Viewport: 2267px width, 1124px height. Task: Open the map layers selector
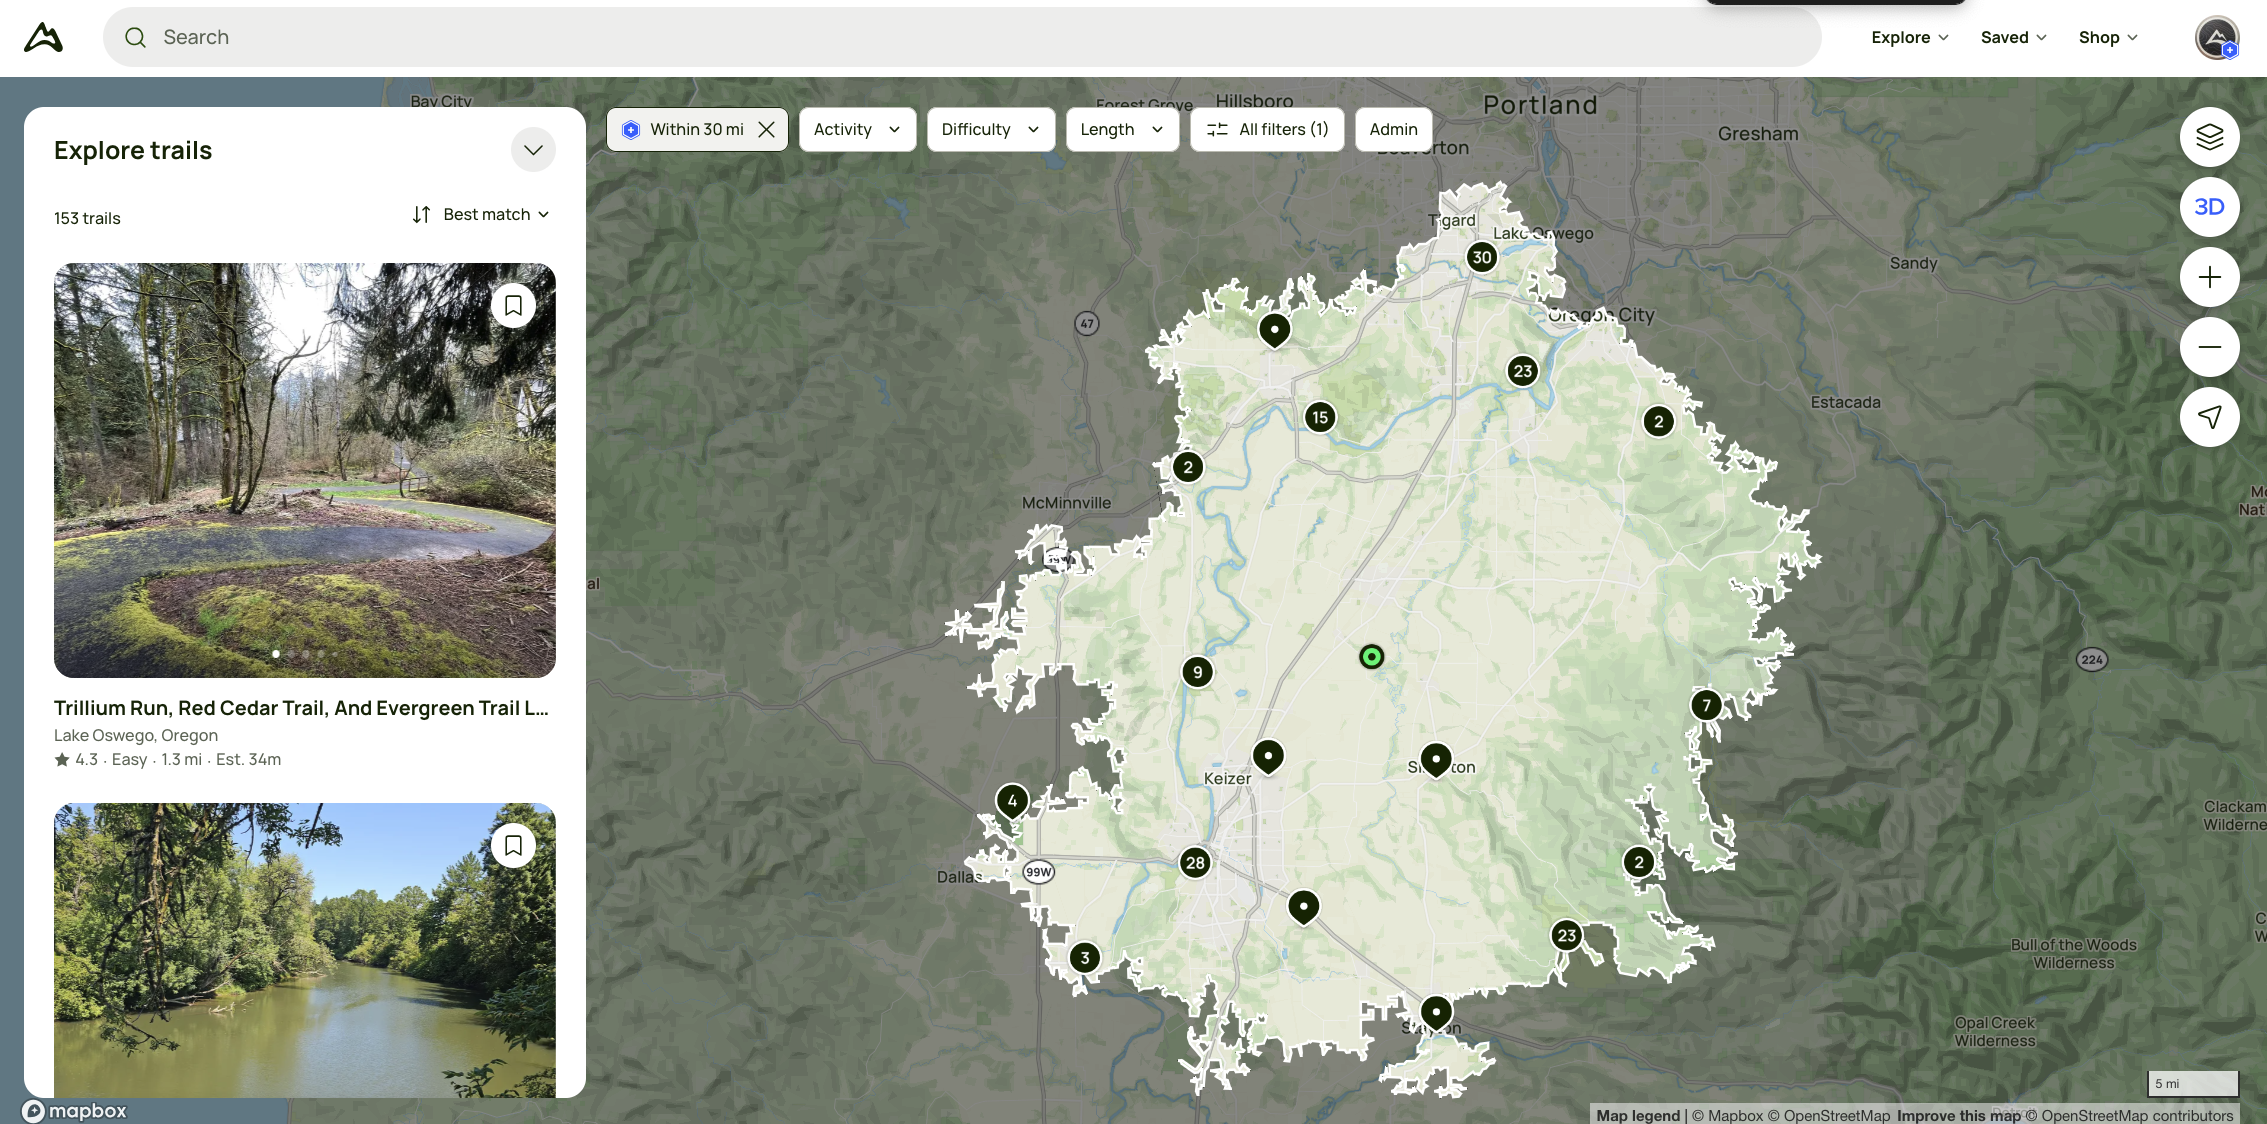pos(2209,137)
